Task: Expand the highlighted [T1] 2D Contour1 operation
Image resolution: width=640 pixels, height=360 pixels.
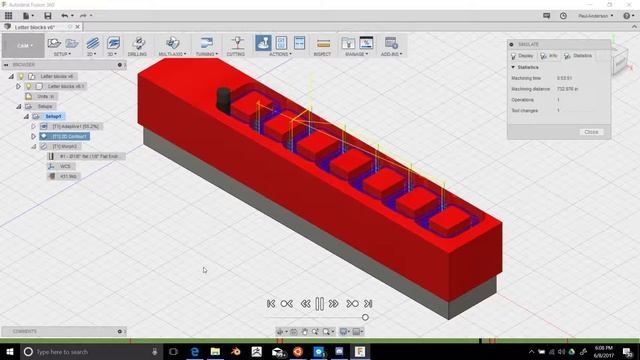Action: 33,136
